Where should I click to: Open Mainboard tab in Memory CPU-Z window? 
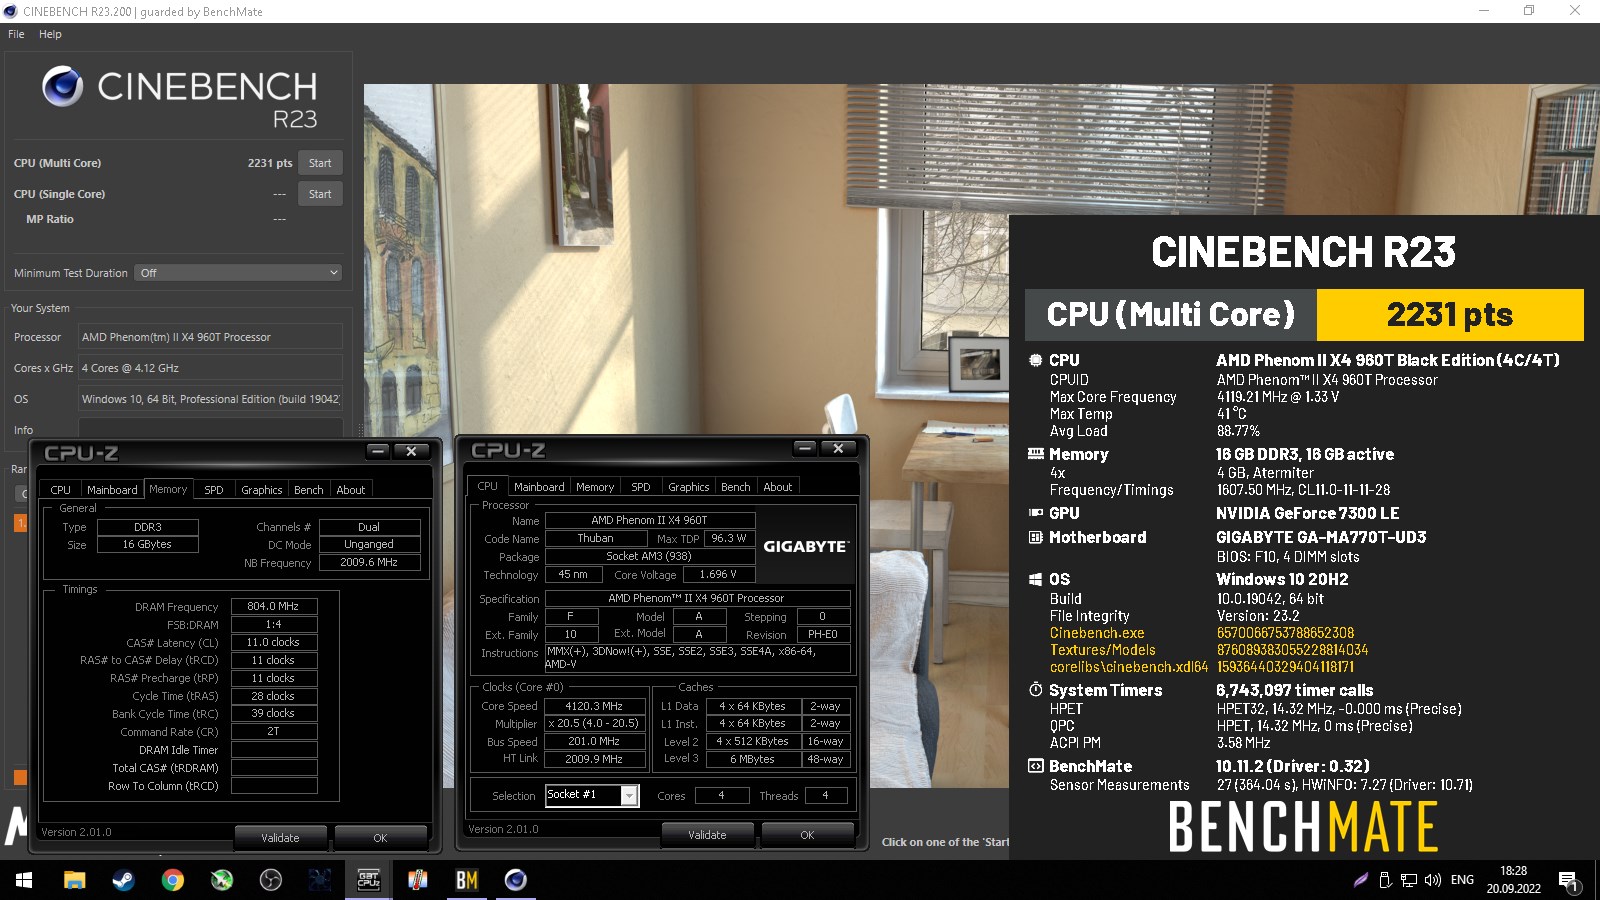[x=112, y=489]
